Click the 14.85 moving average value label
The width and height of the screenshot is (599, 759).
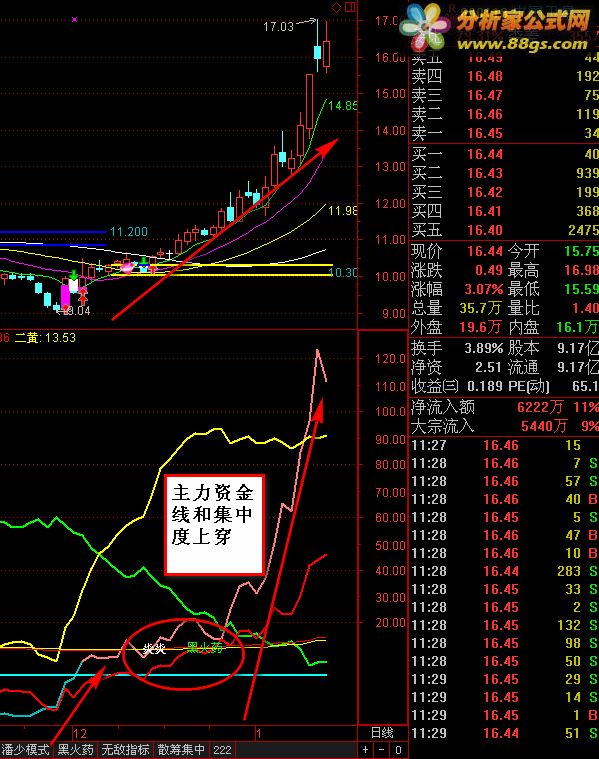[x=343, y=106]
